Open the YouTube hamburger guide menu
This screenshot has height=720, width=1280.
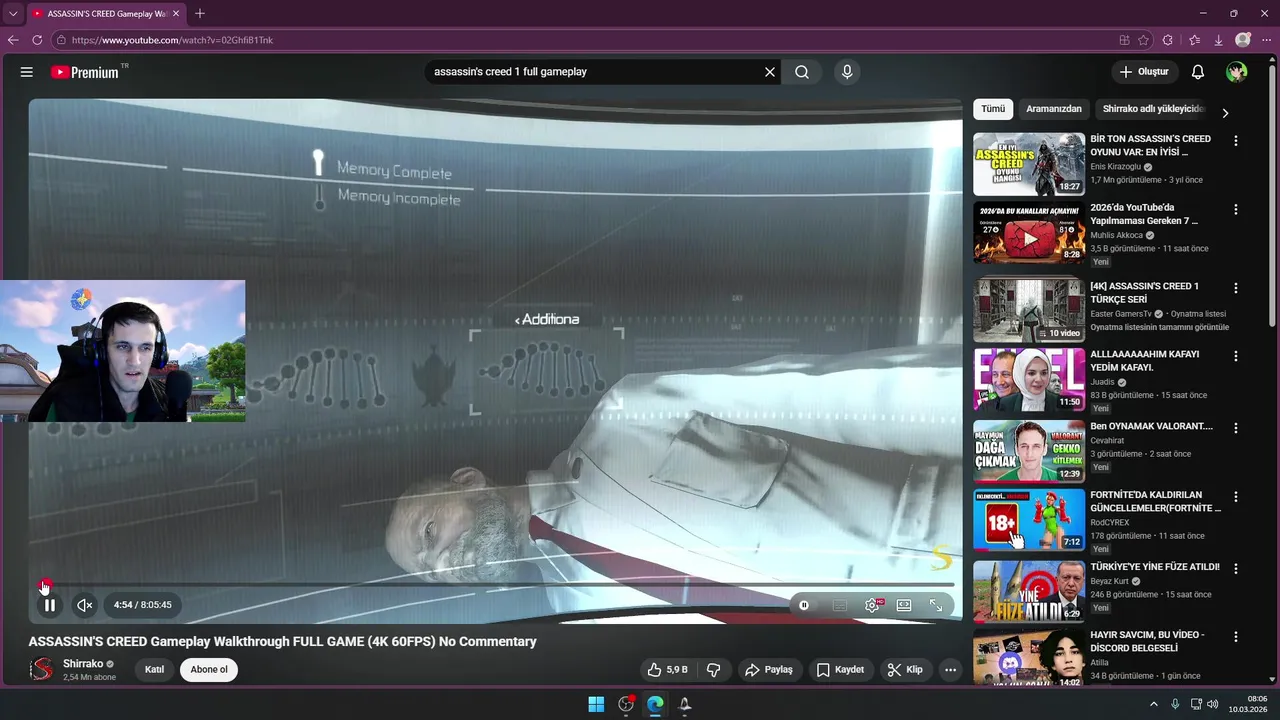pyautogui.click(x=27, y=72)
